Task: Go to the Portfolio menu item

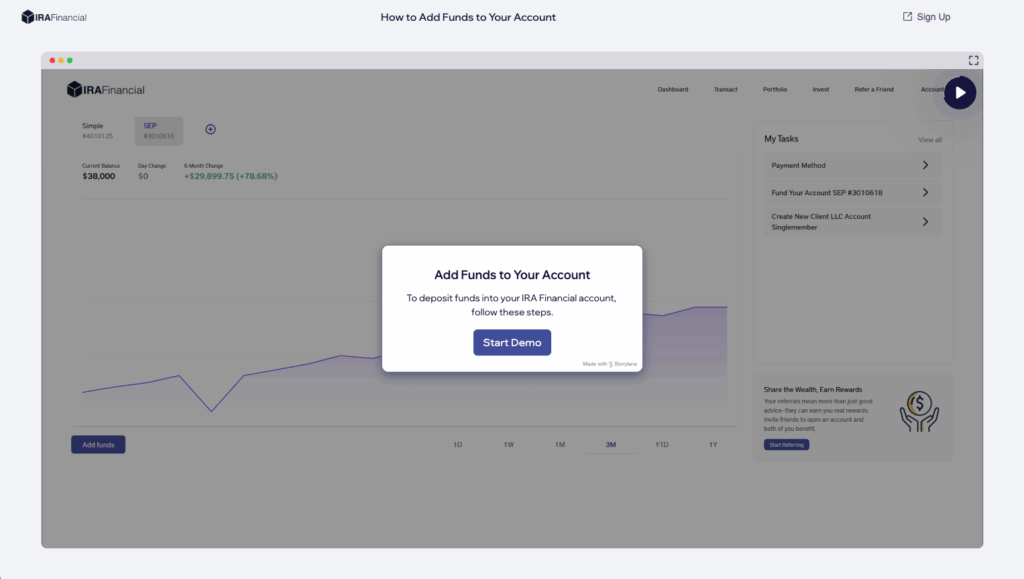Action: [774, 90]
